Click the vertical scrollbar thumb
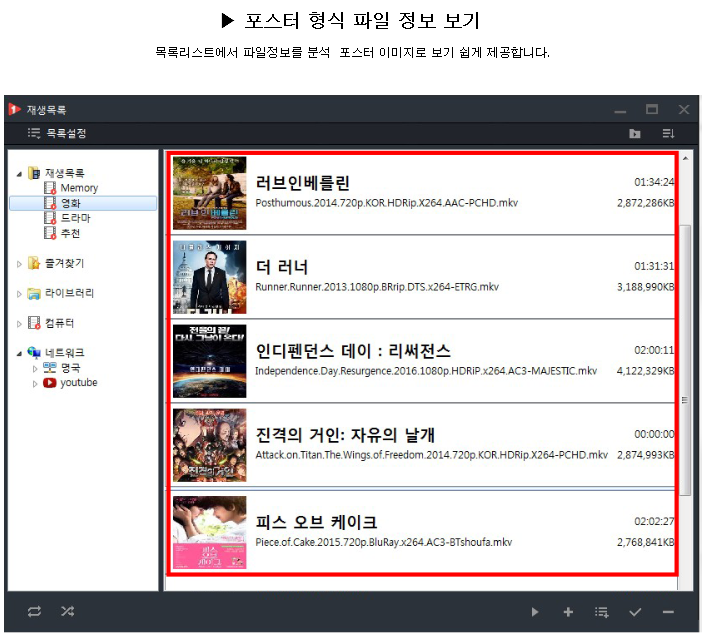 [x=685, y=359]
